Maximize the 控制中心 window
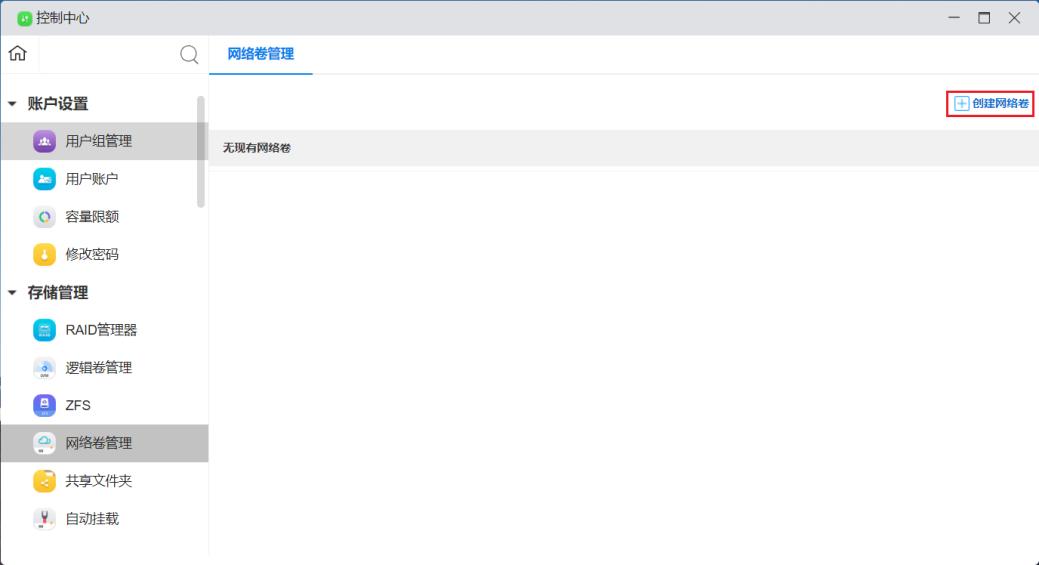Viewport: 1039px width, 565px height. click(x=985, y=18)
